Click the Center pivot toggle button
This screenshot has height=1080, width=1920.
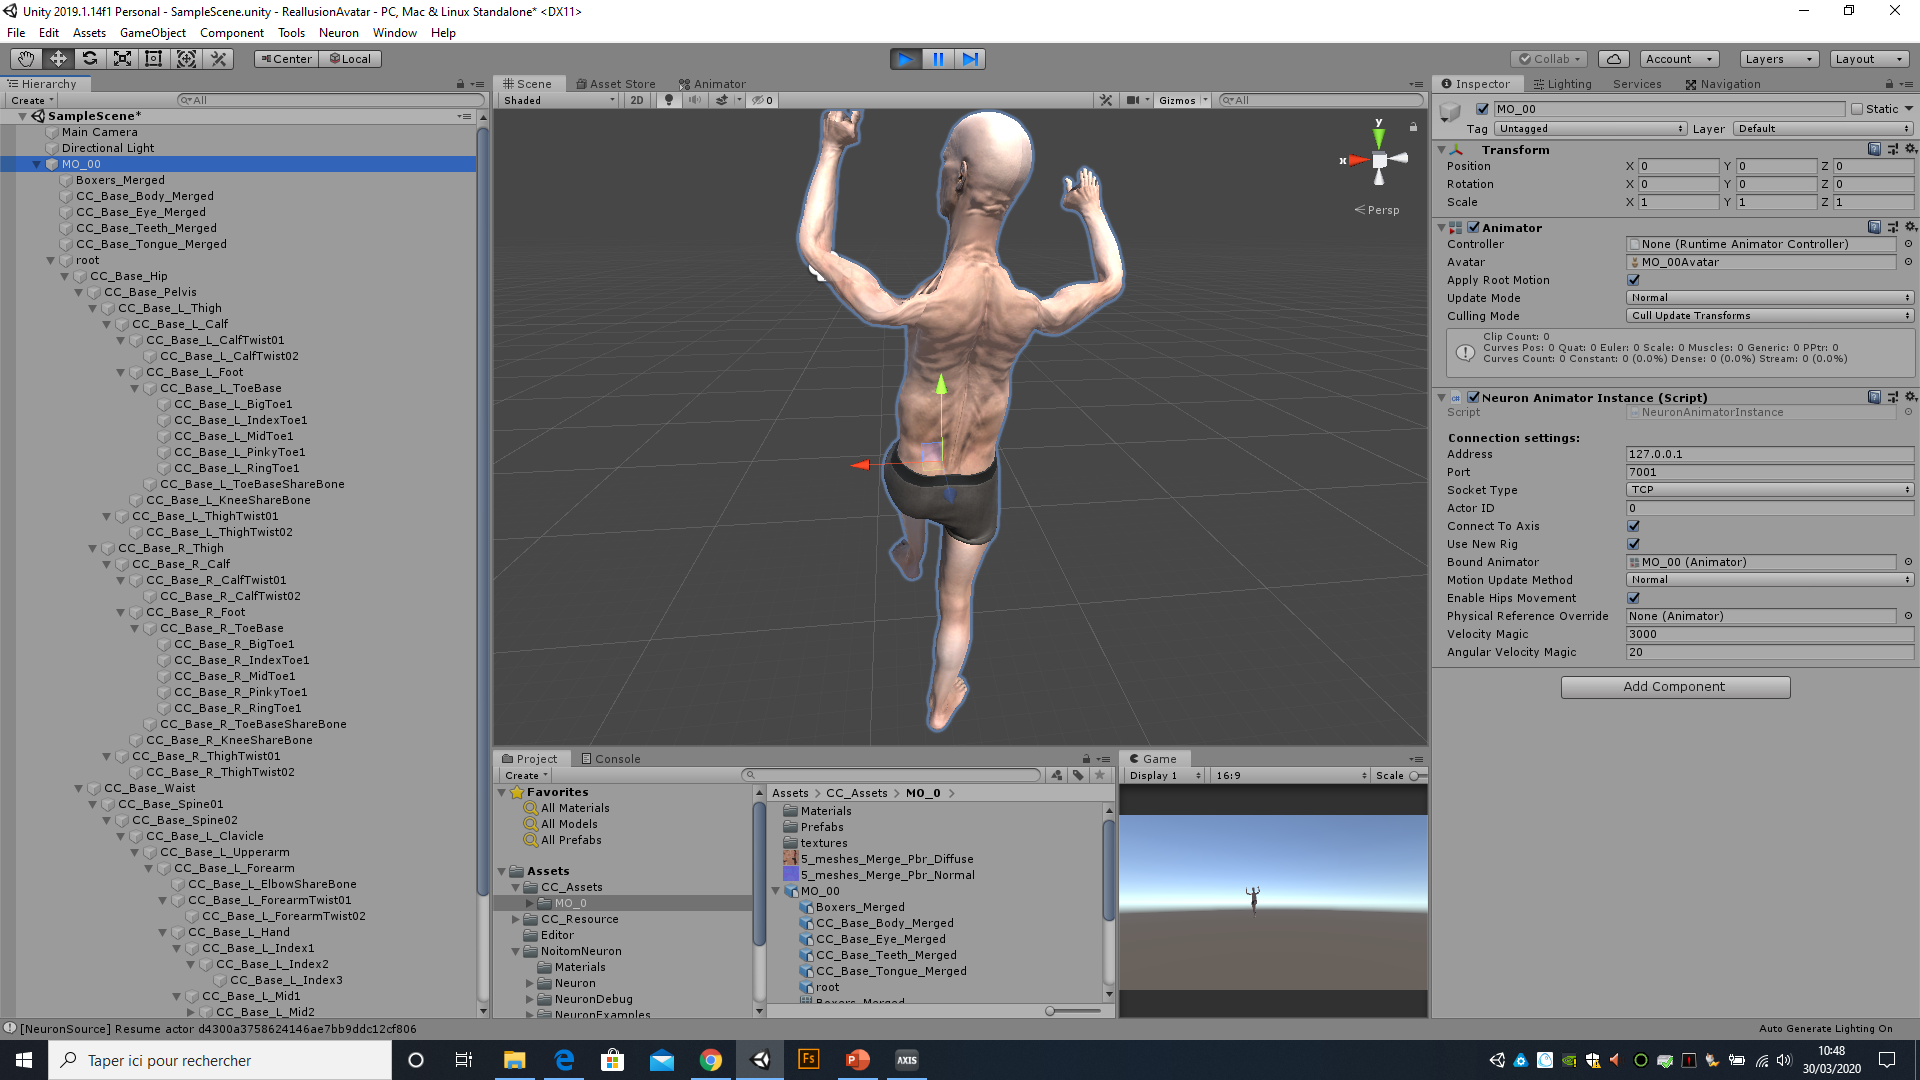286,59
